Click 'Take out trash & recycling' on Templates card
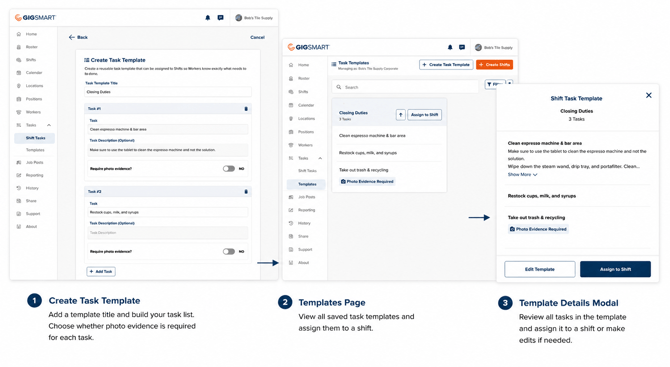The height and width of the screenshot is (367, 670). click(364, 170)
